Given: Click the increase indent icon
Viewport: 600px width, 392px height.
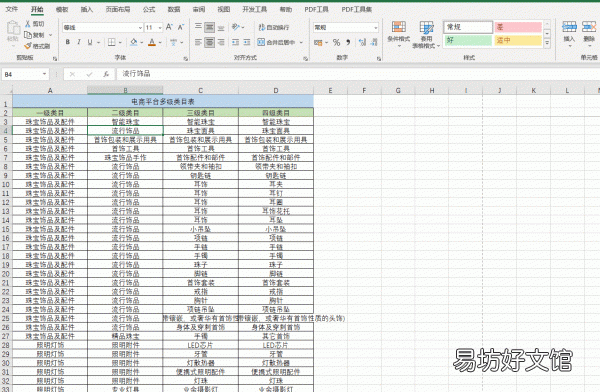Looking at the screenshot, I should coord(247,42).
